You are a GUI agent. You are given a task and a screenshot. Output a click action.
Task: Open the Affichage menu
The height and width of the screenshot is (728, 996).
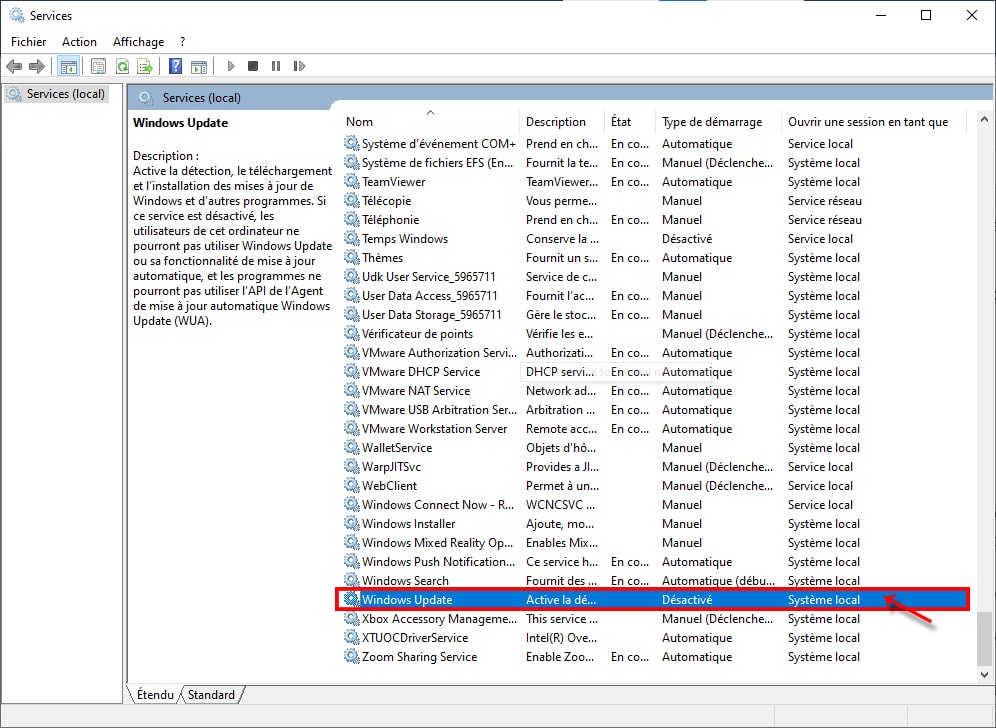coord(138,42)
